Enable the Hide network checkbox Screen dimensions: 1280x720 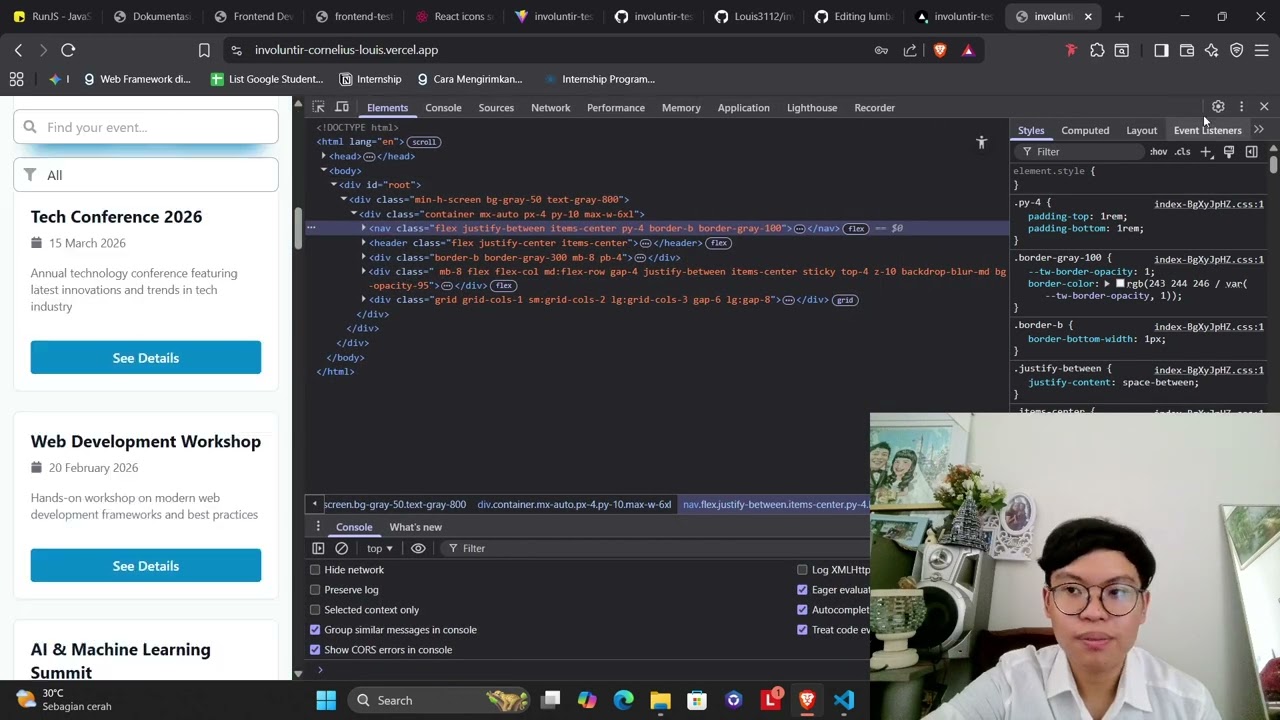(x=315, y=570)
